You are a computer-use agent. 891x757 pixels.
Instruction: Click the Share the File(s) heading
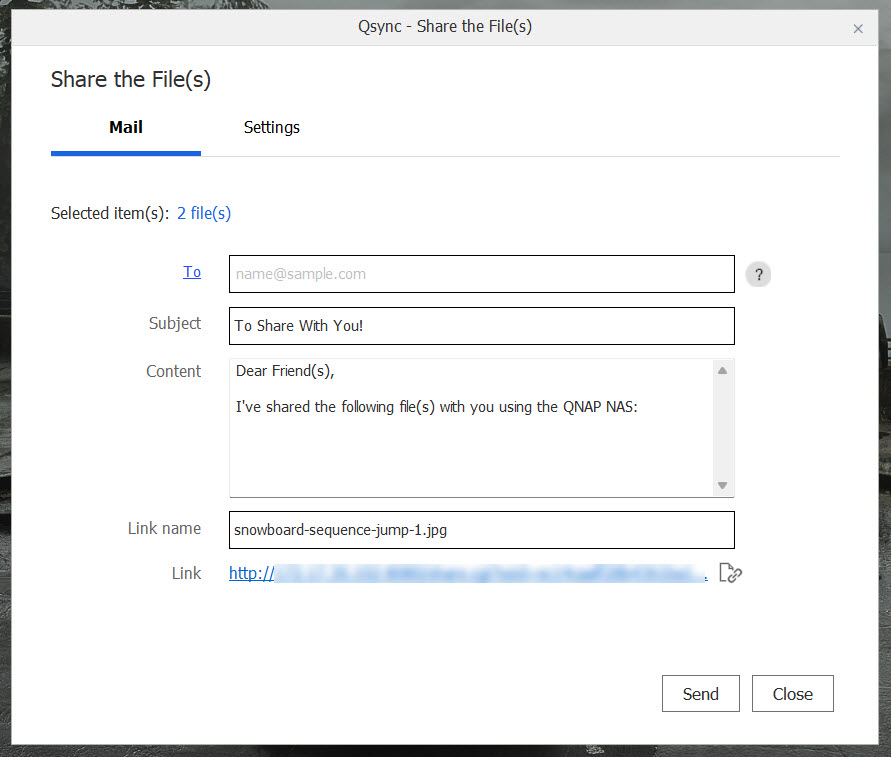click(x=130, y=79)
